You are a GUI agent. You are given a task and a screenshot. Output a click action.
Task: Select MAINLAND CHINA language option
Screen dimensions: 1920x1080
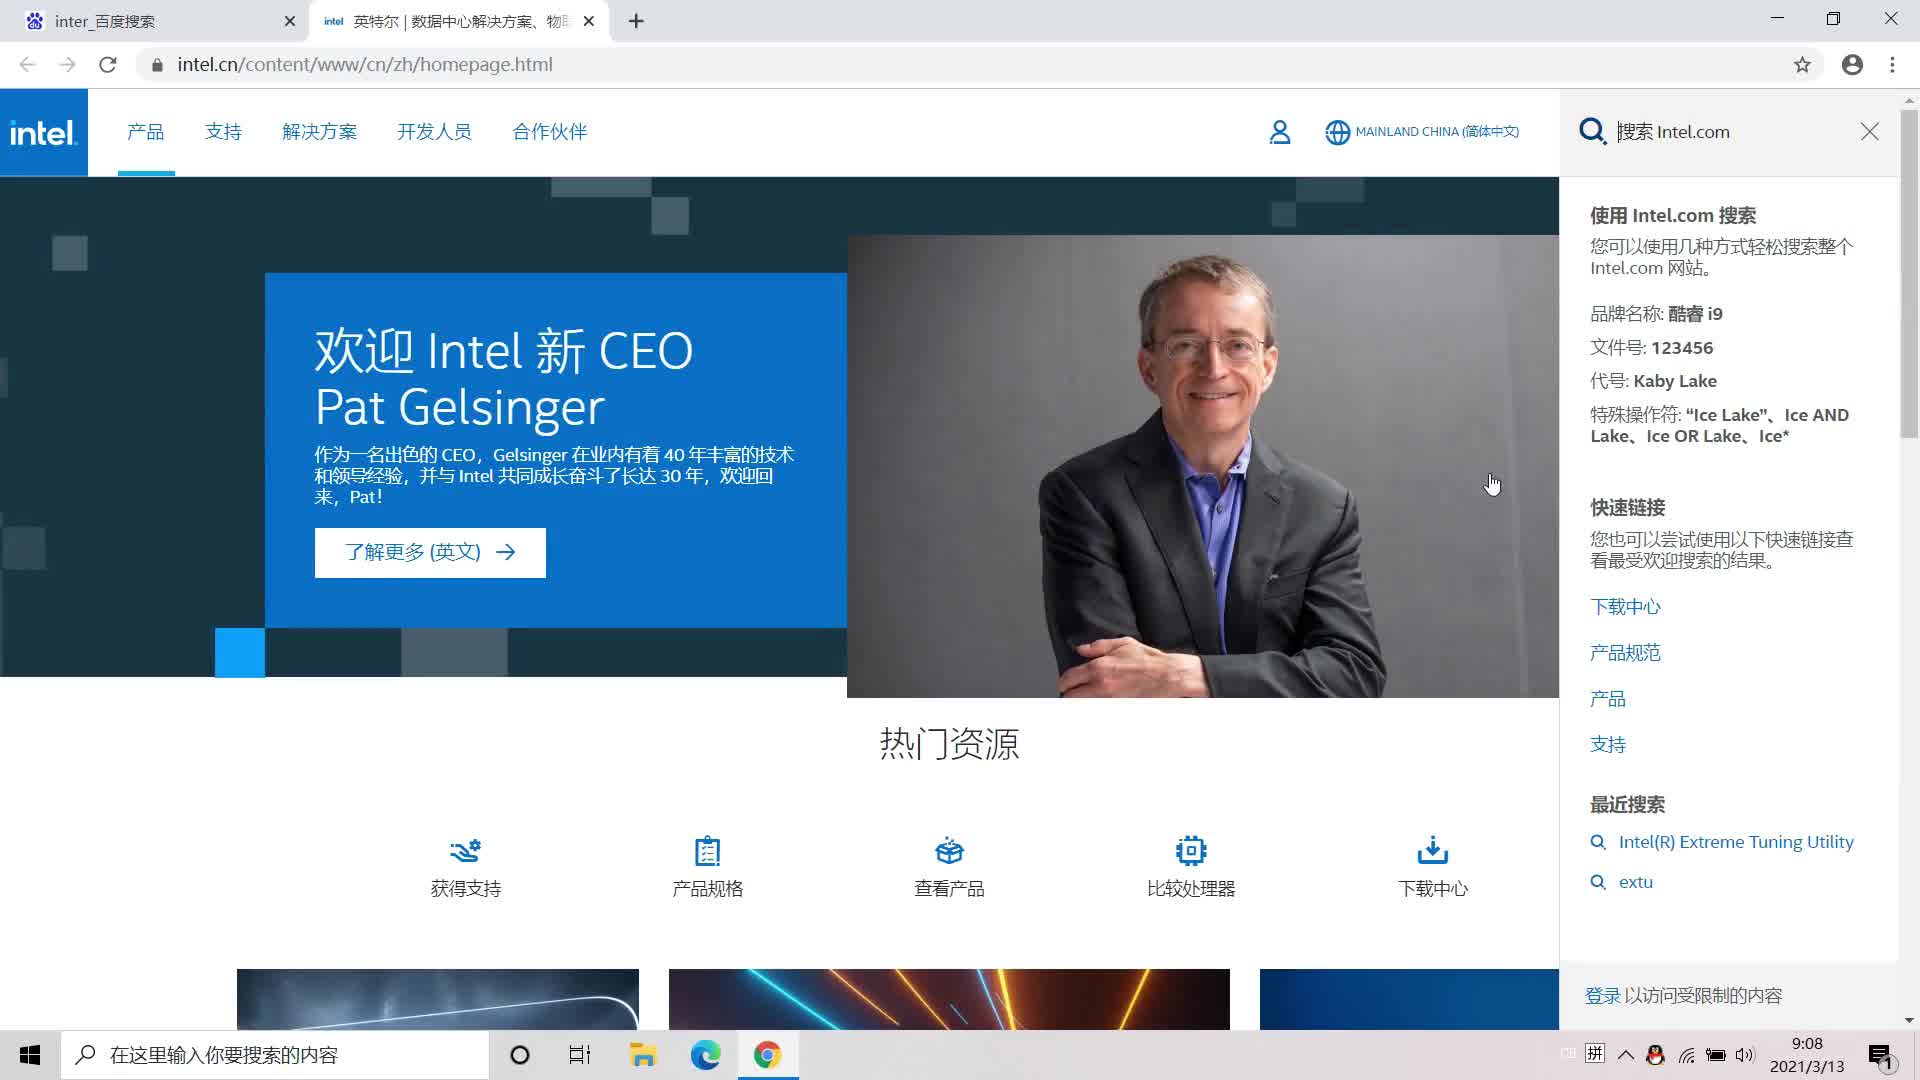pyautogui.click(x=1437, y=132)
